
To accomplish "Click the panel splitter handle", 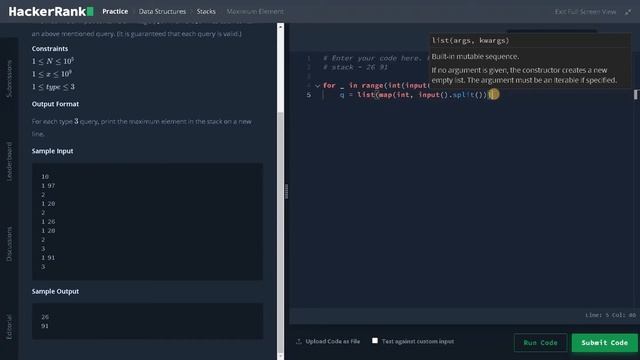I will [x=287, y=191].
